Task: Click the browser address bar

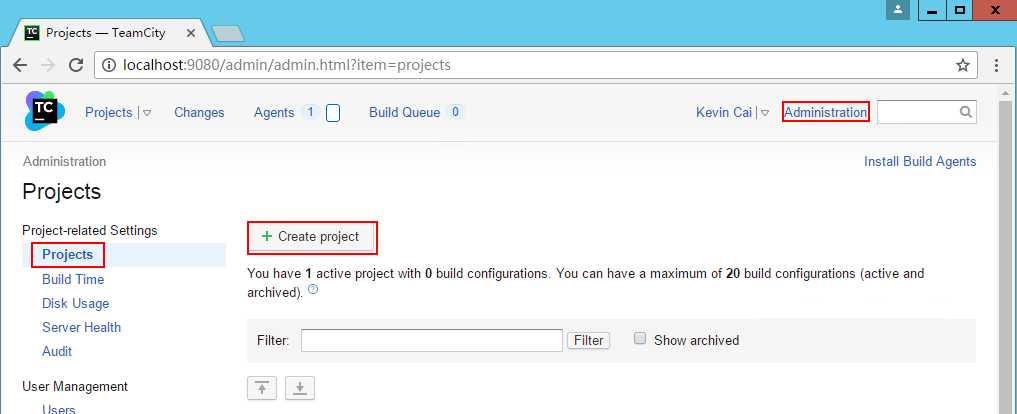Action: (x=535, y=65)
